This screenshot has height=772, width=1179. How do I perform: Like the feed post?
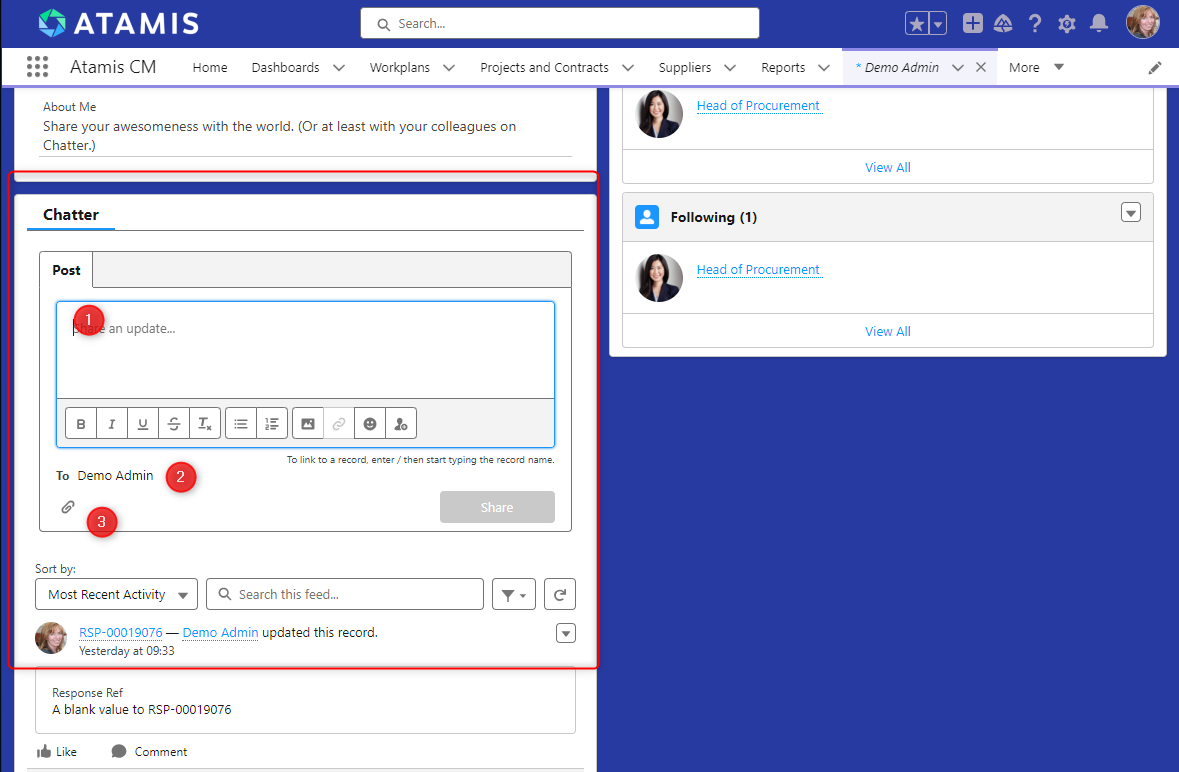tap(56, 752)
